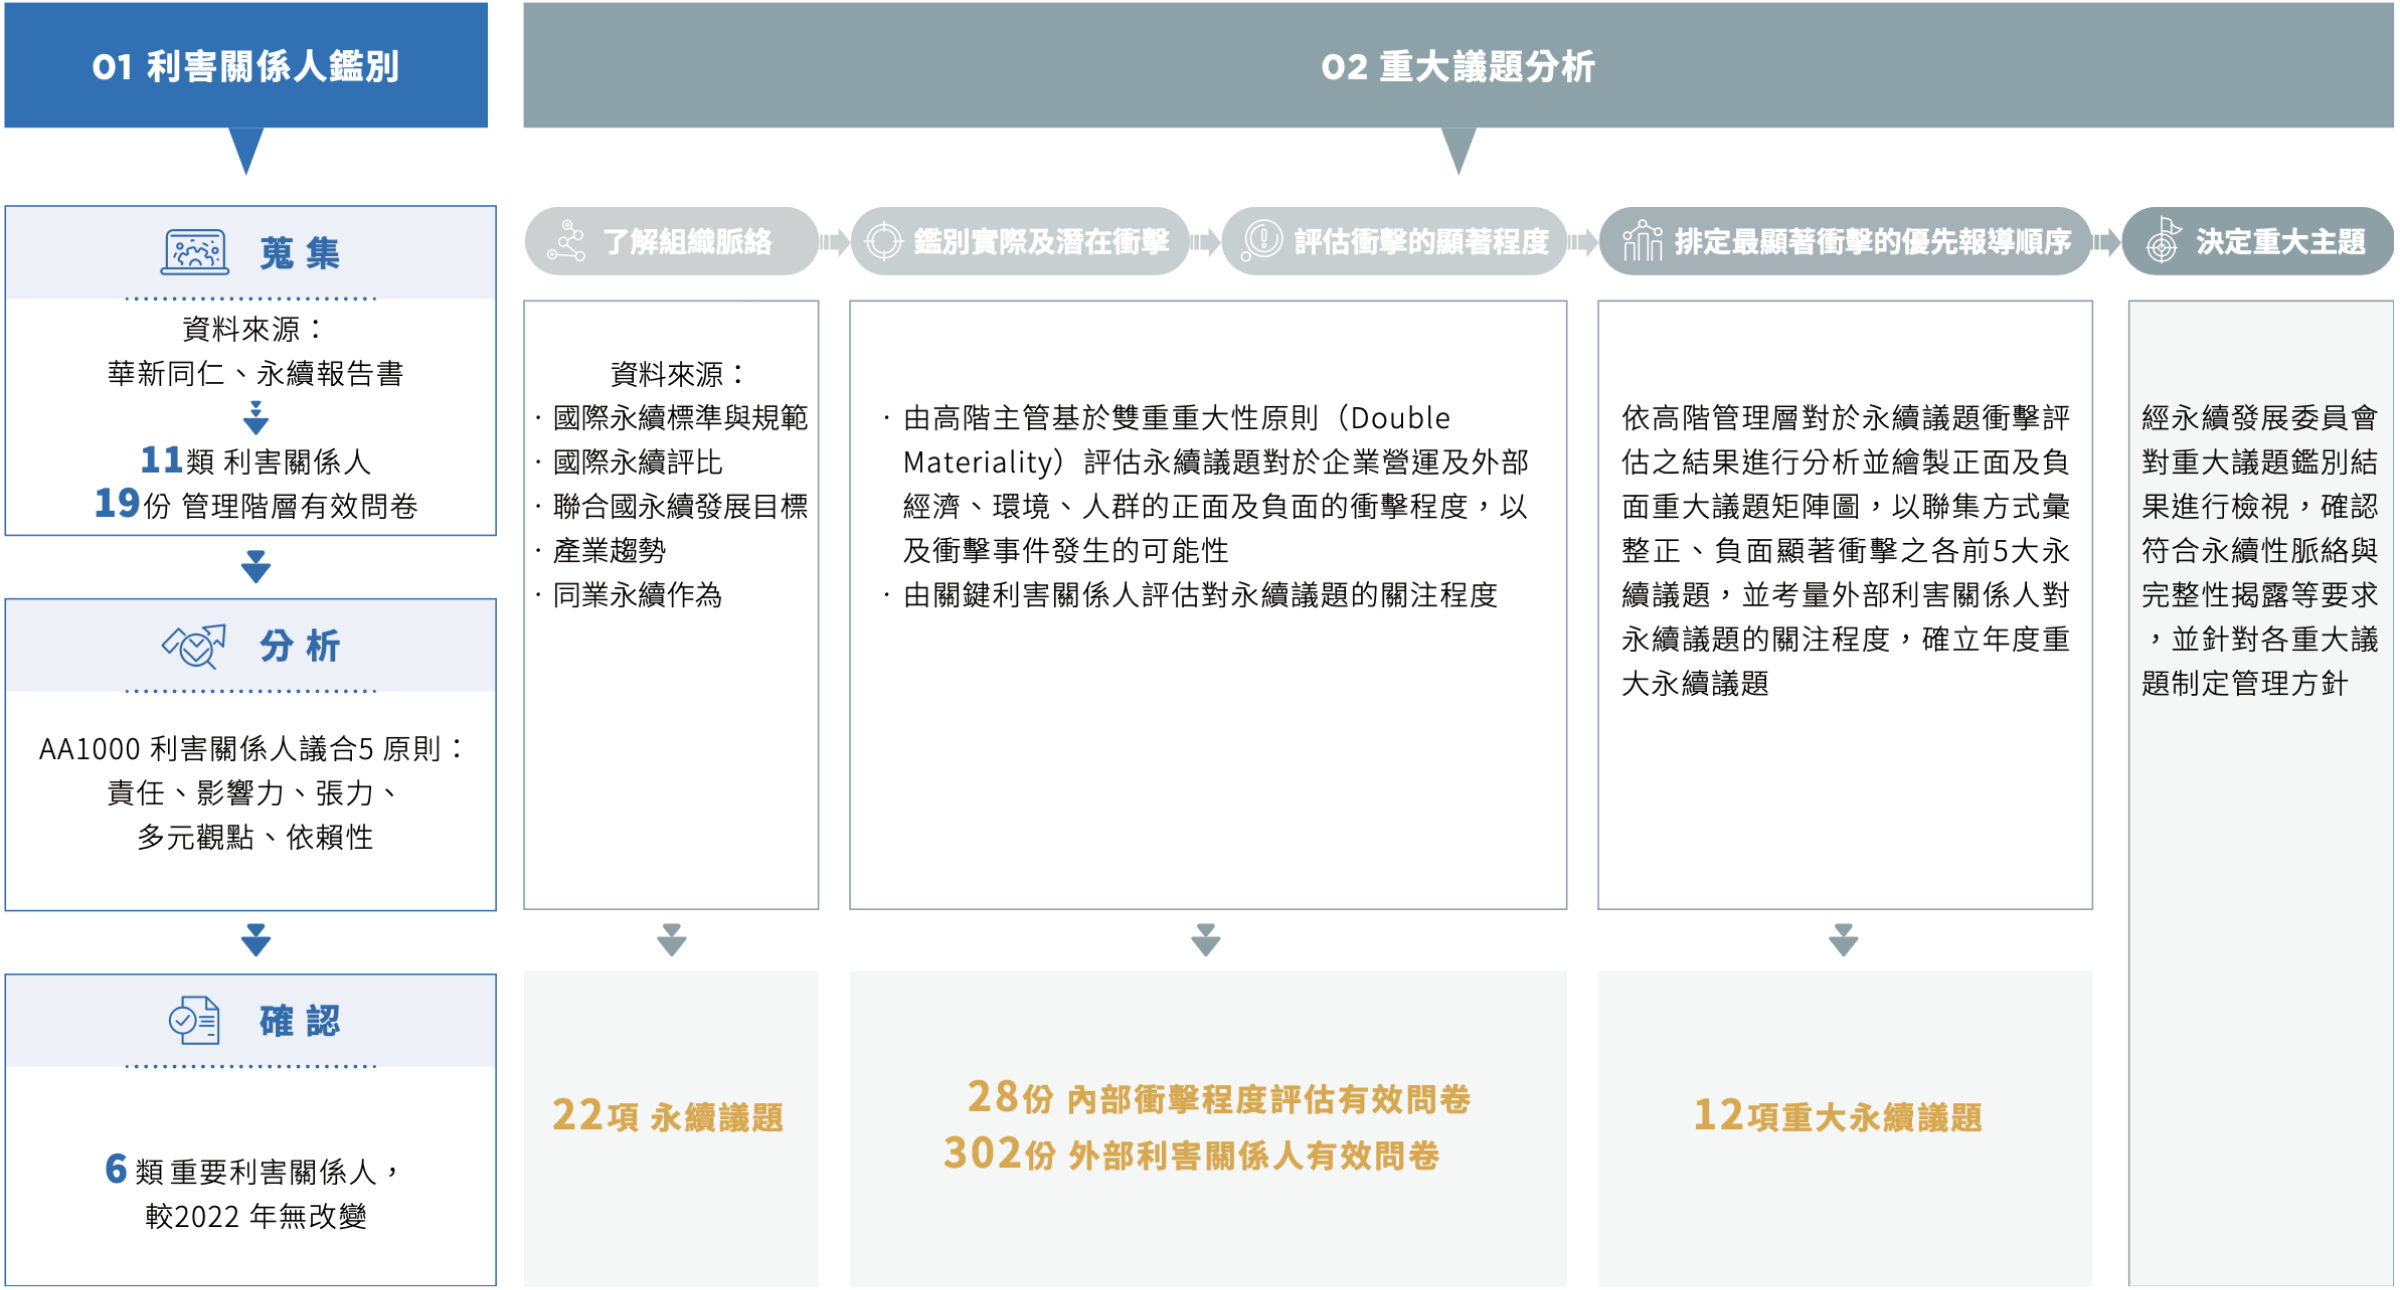Click AA1000 利害關係人議合5 原則 text
2400x1290 pixels.
click(251, 748)
